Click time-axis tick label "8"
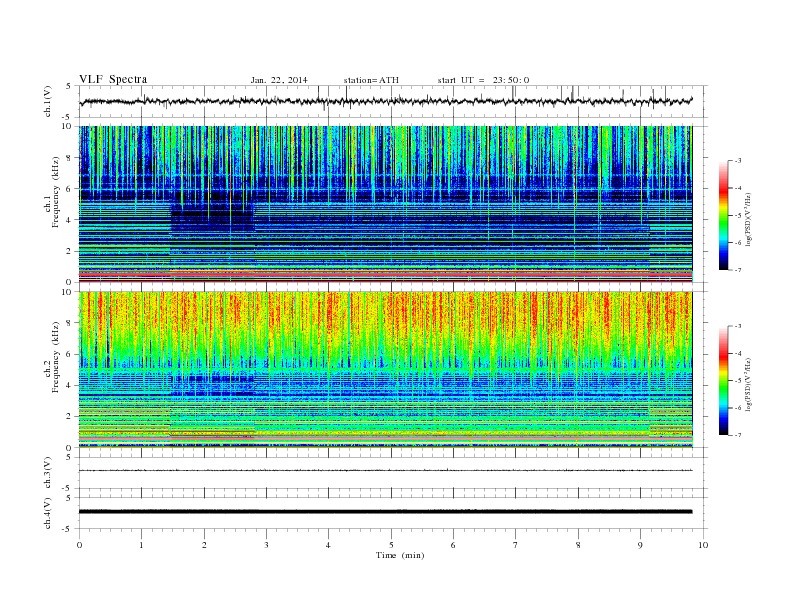Image resolution: width=792 pixels, height=612 pixels. (578, 545)
